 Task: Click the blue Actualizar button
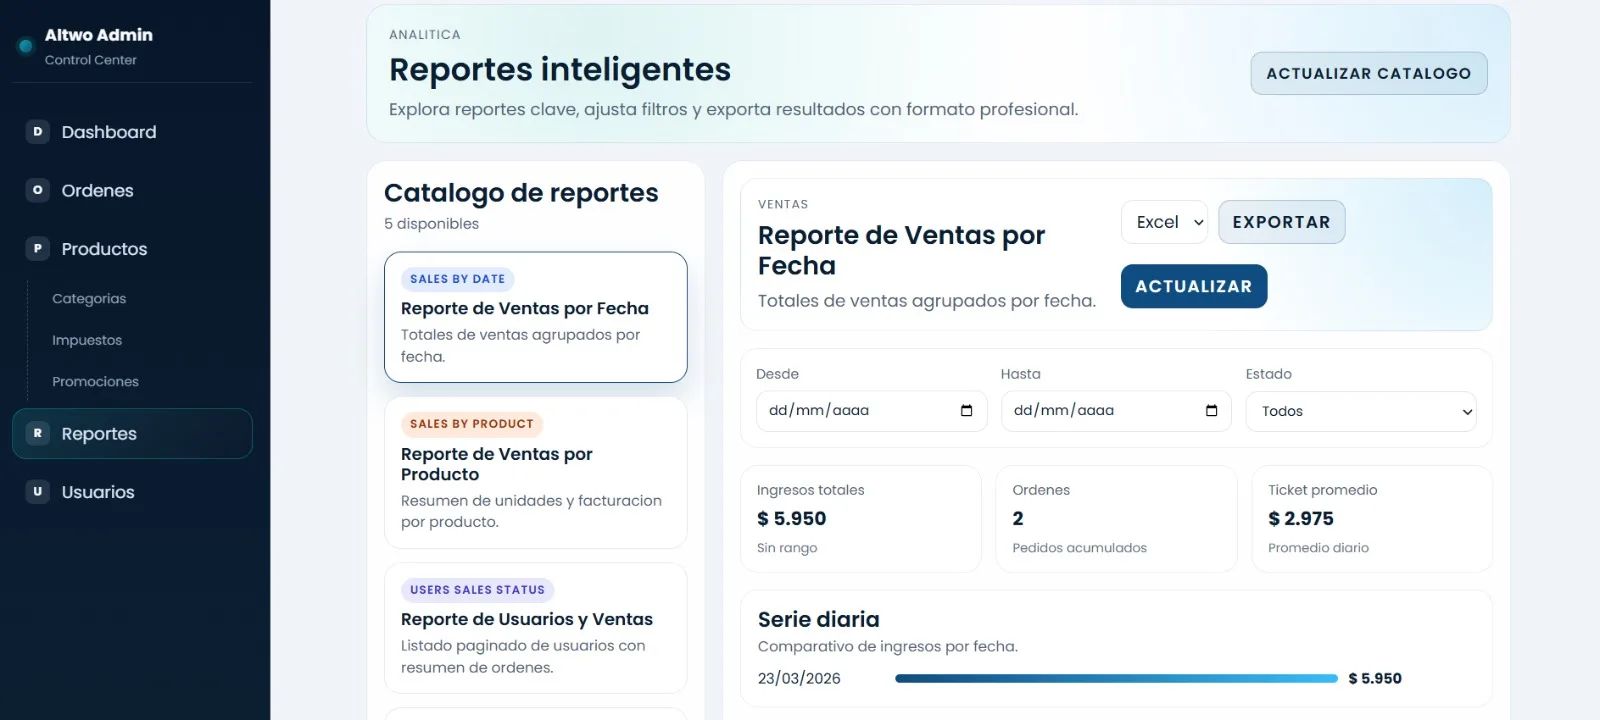1193,286
